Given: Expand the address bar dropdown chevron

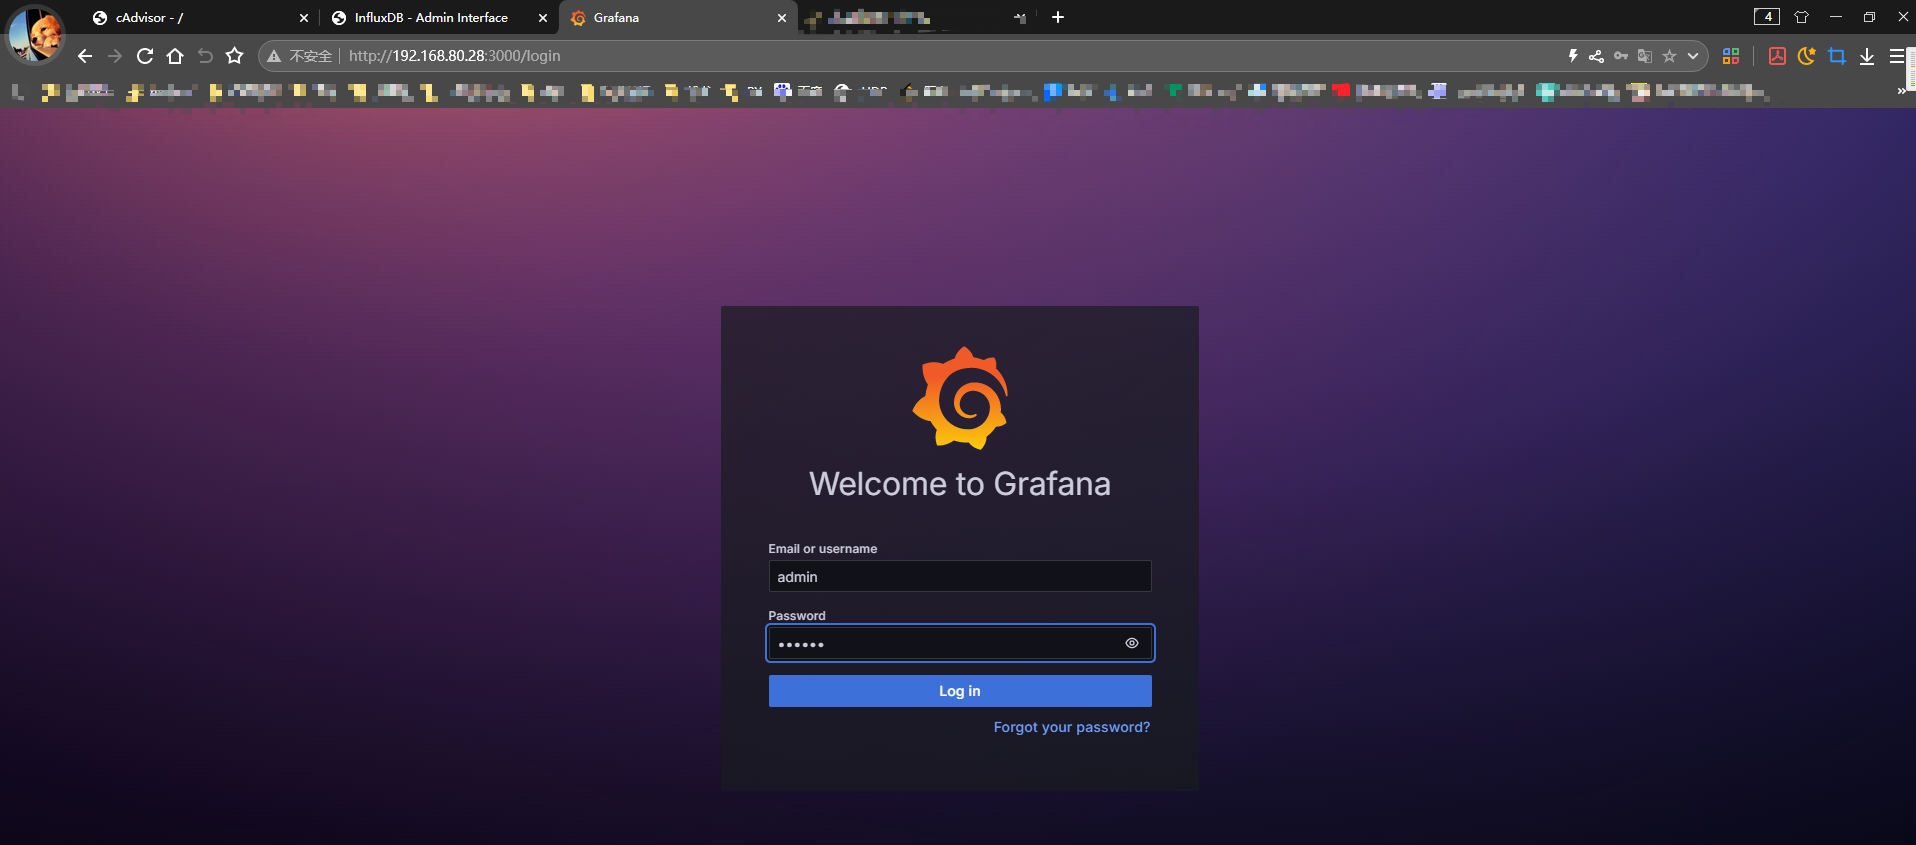Looking at the screenshot, I should pyautogui.click(x=1693, y=56).
